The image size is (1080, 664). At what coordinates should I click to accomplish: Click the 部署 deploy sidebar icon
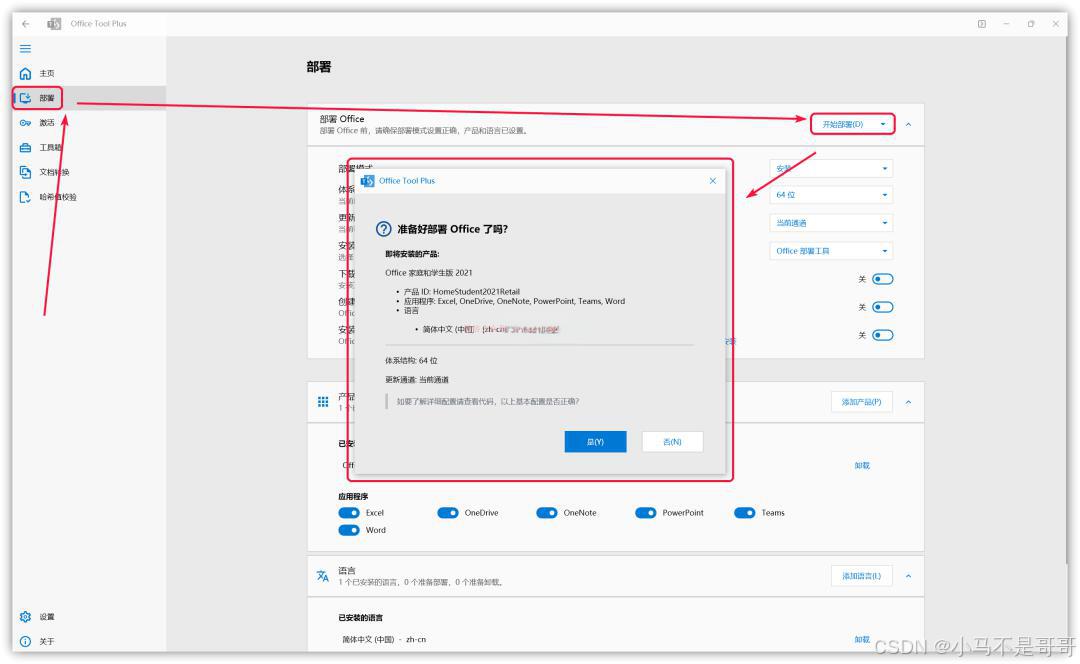25,98
